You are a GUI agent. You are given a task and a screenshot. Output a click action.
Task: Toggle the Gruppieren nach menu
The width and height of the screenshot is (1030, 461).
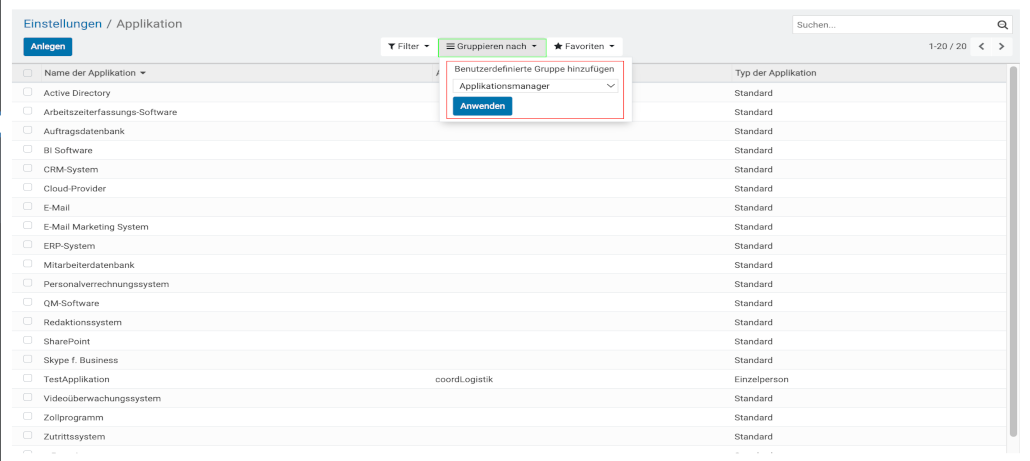(492, 47)
